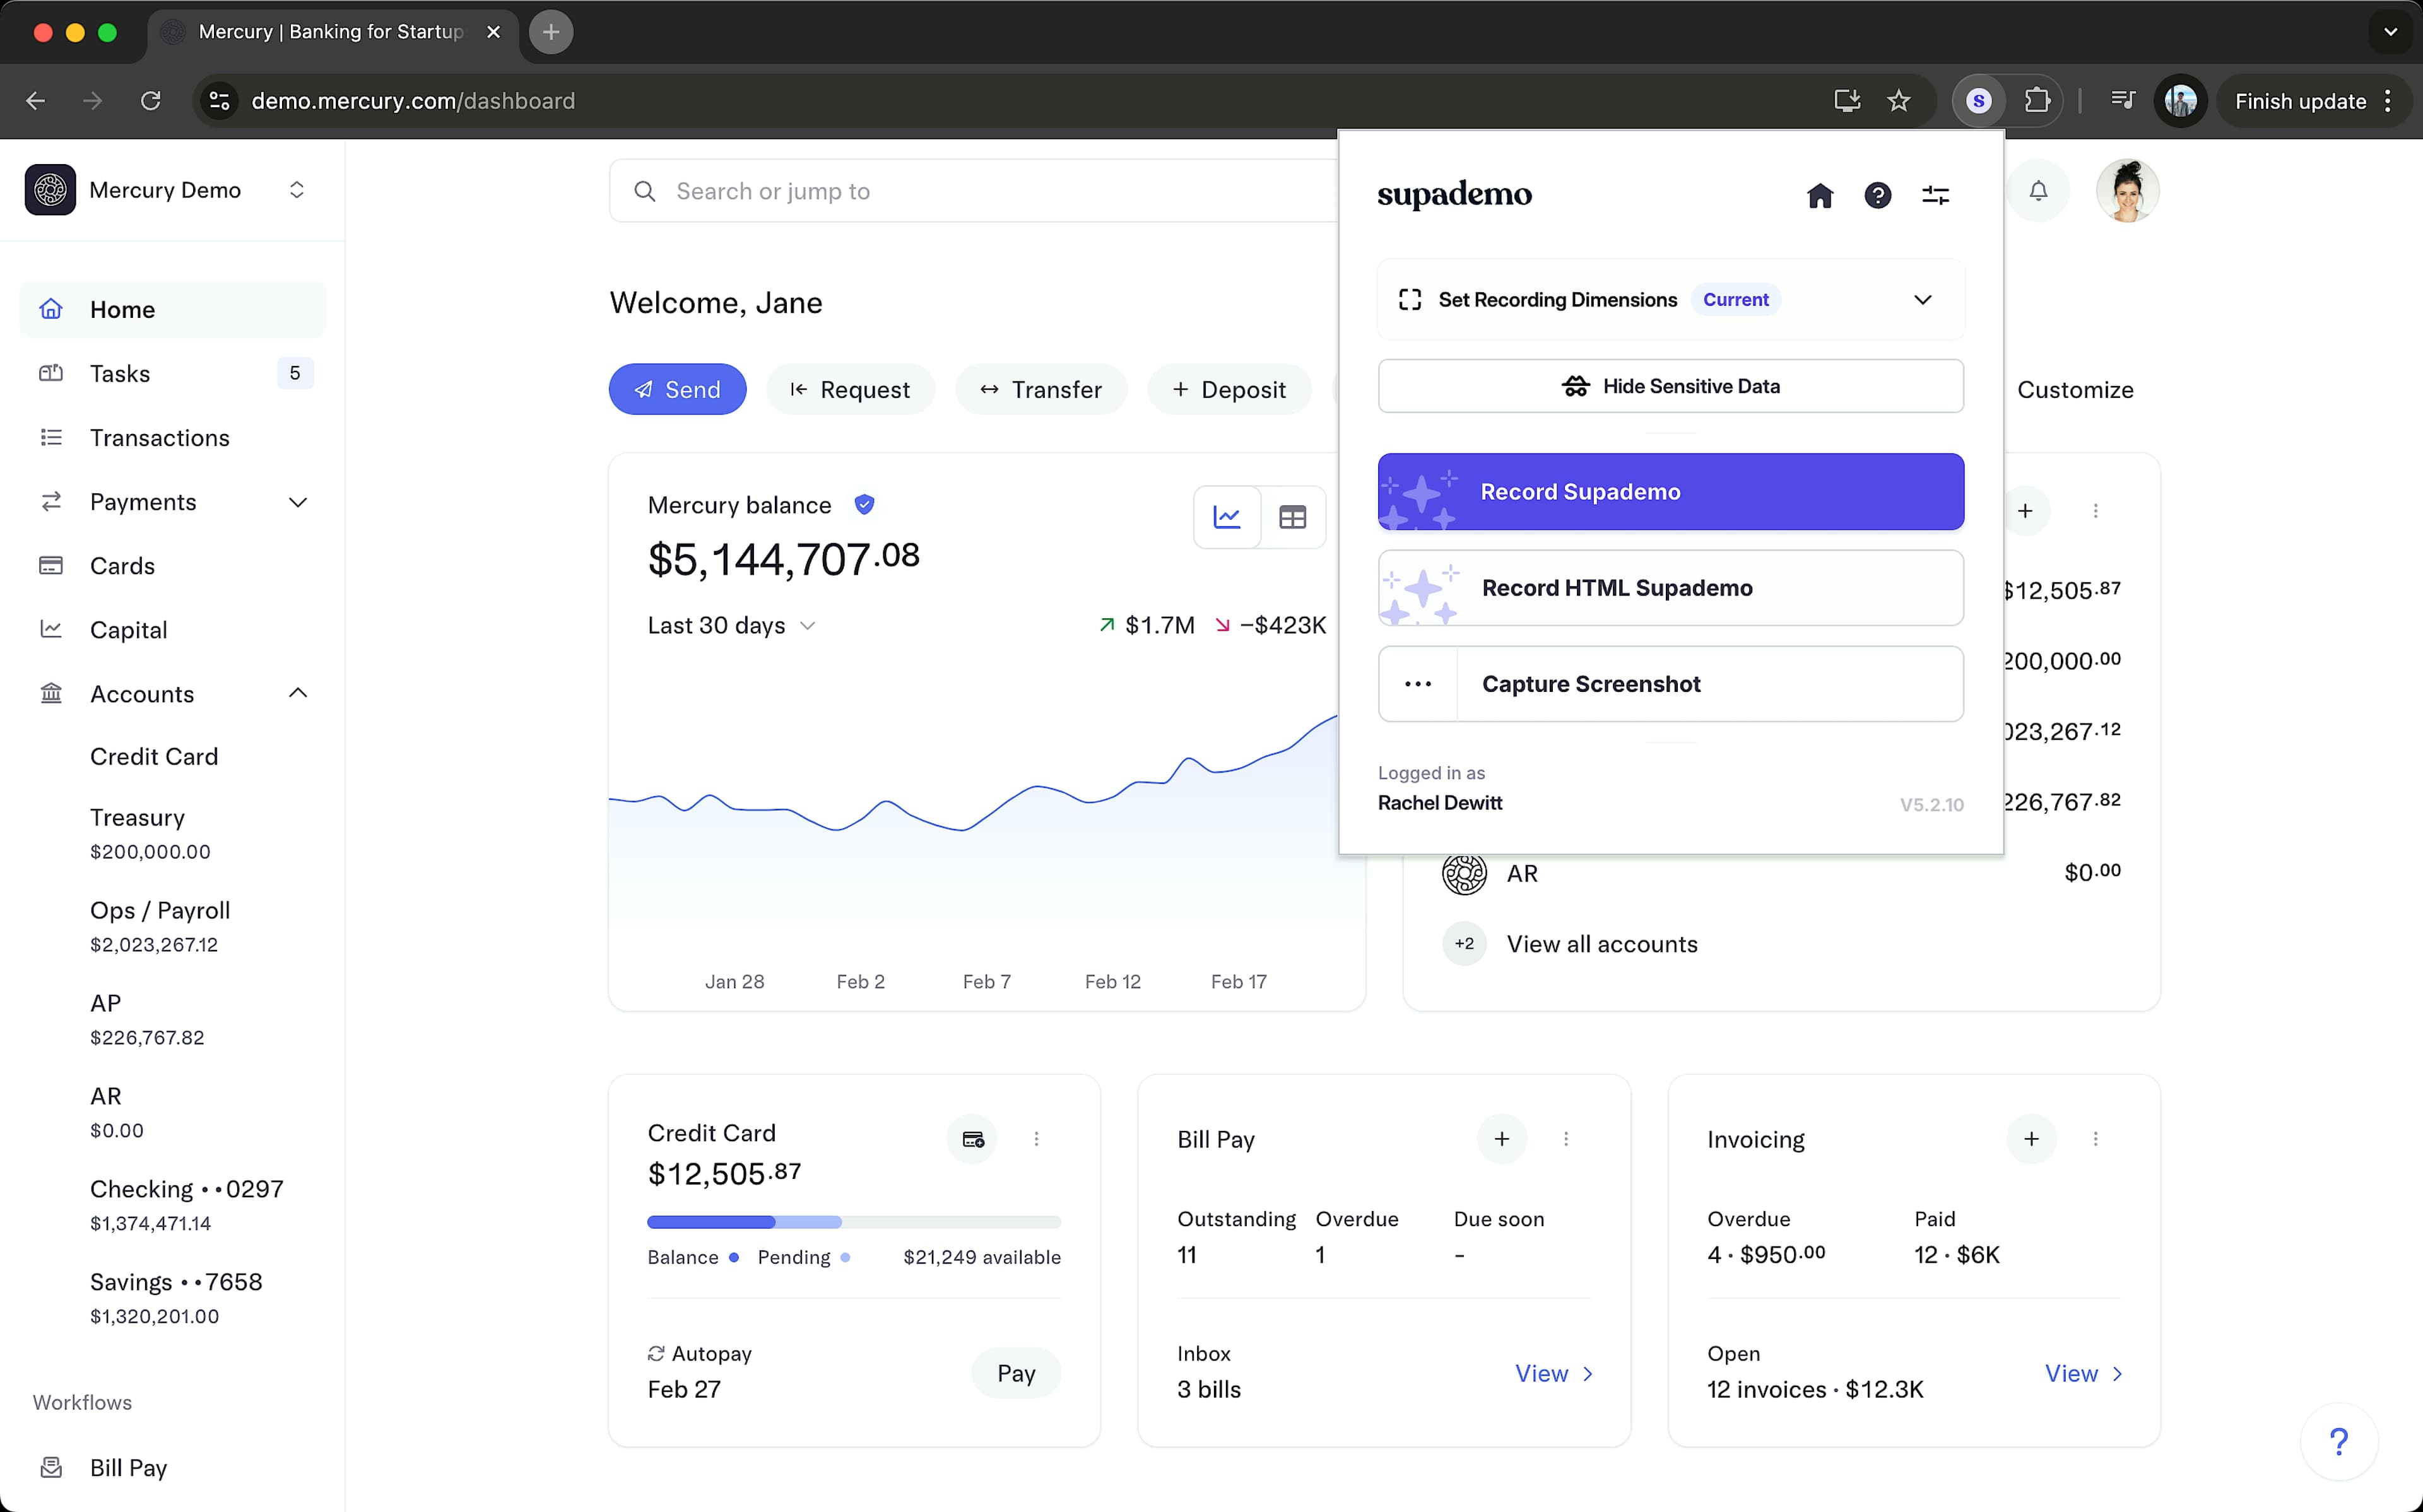Viewport: 2423px width, 1512px height.
Task: Open the media control icon in toolbar
Action: [x=2122, y=101]
